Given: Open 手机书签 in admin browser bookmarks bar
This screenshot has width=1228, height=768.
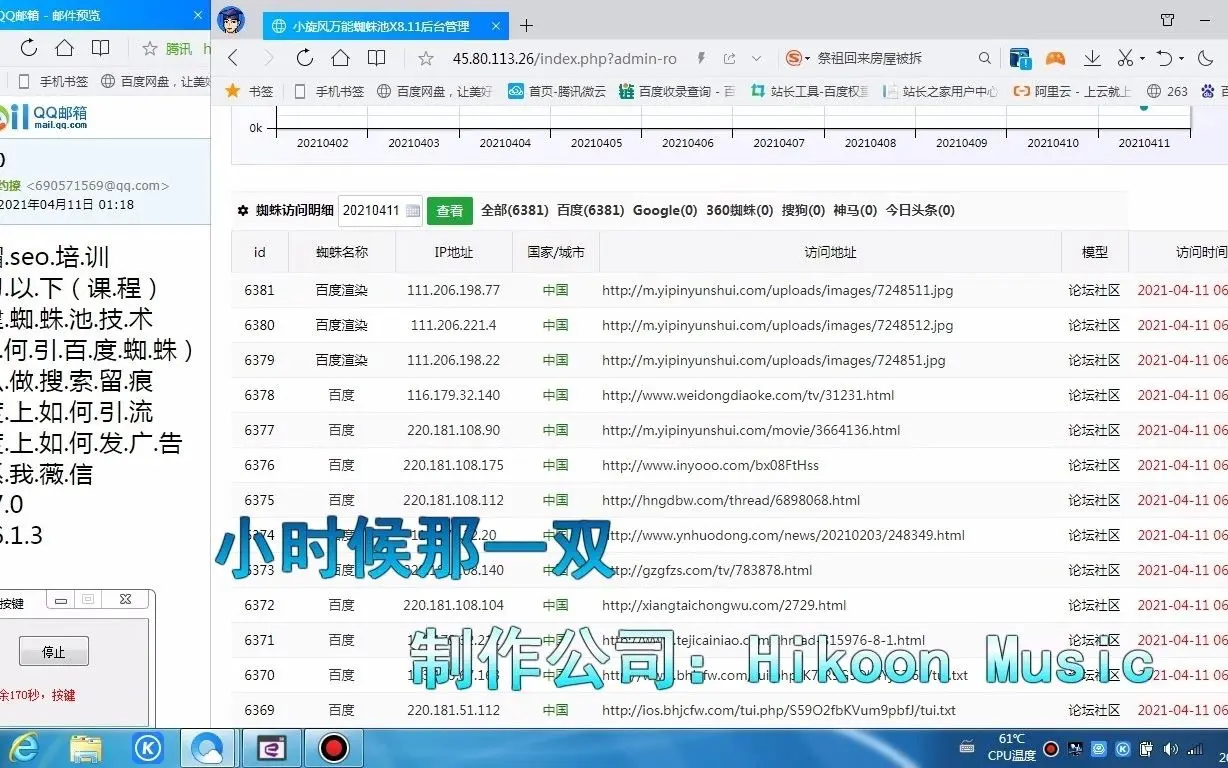Looking at the screenshot, I should [329, 91].
